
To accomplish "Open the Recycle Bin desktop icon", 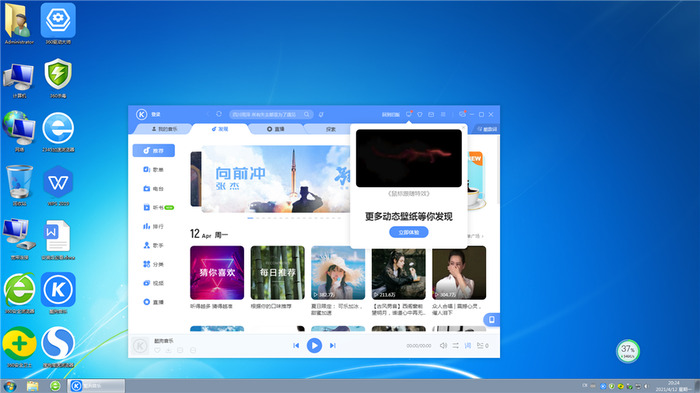I will point(19,186).
